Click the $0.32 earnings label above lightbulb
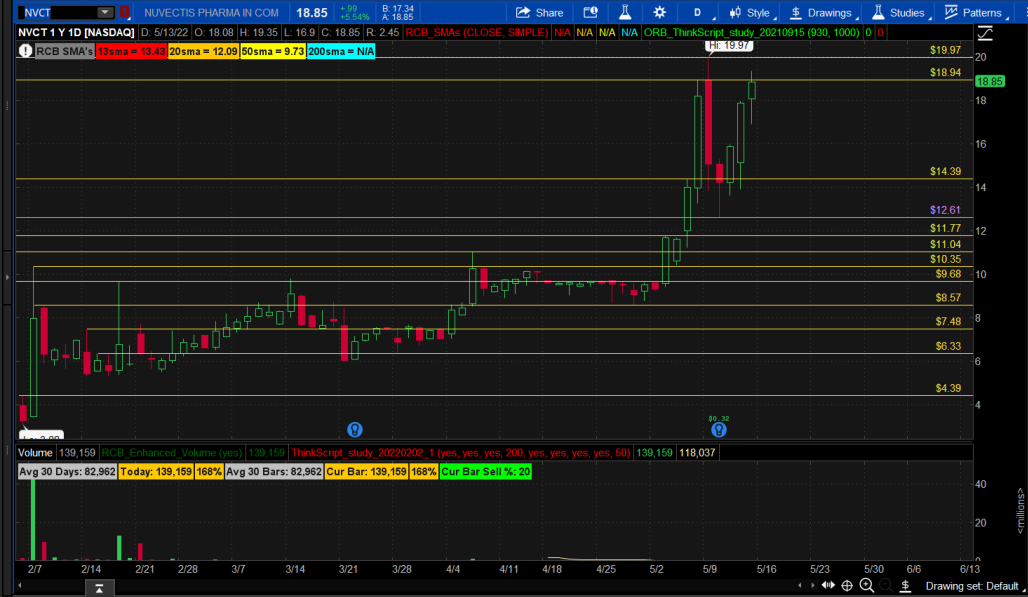Screen dimensions: 1028x597 click(x=719, y=418)
